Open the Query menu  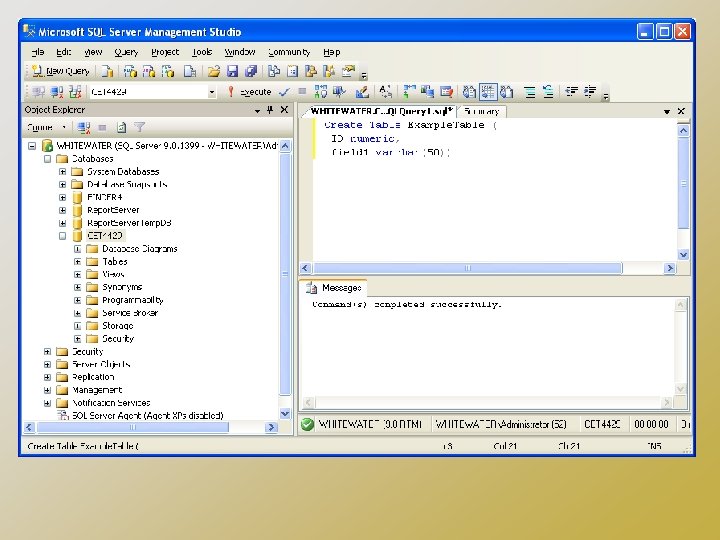(x=126, y=52)
